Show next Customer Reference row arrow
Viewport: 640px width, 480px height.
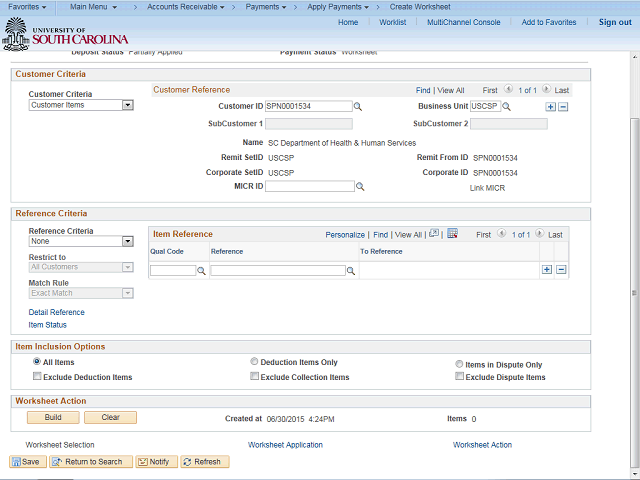[x=547, y=89]
